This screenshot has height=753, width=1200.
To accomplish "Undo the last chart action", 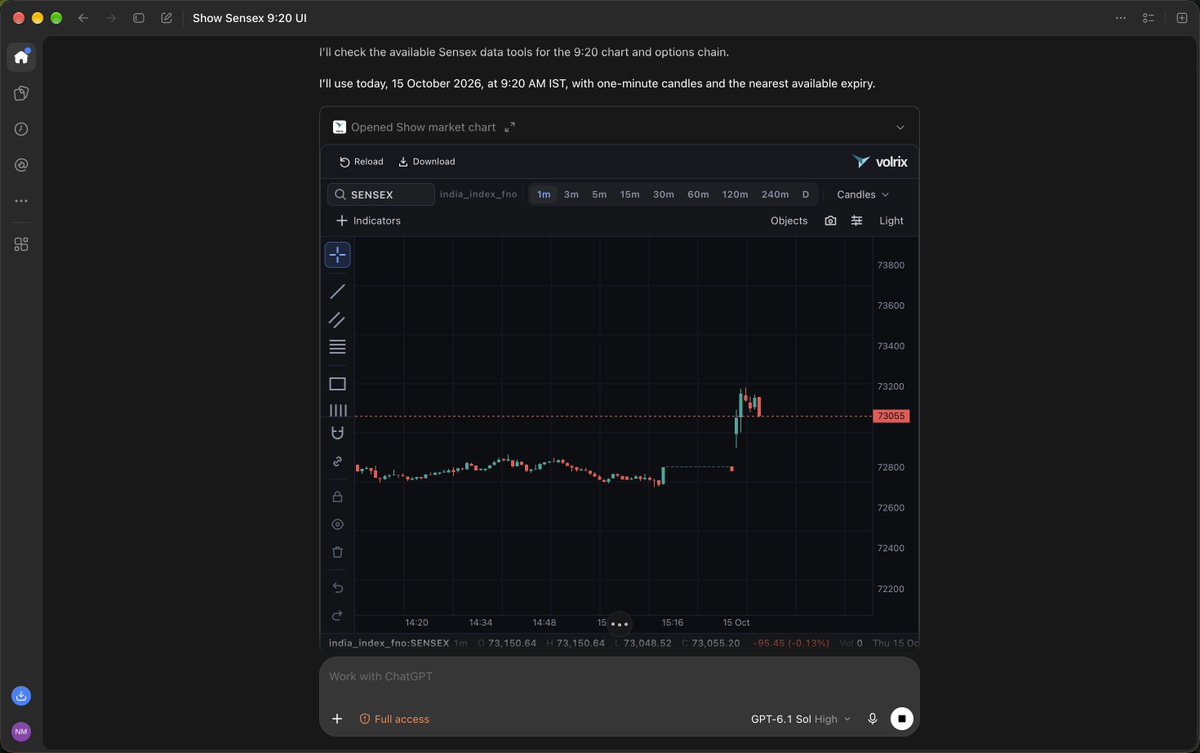I will [x=337, y=587].
